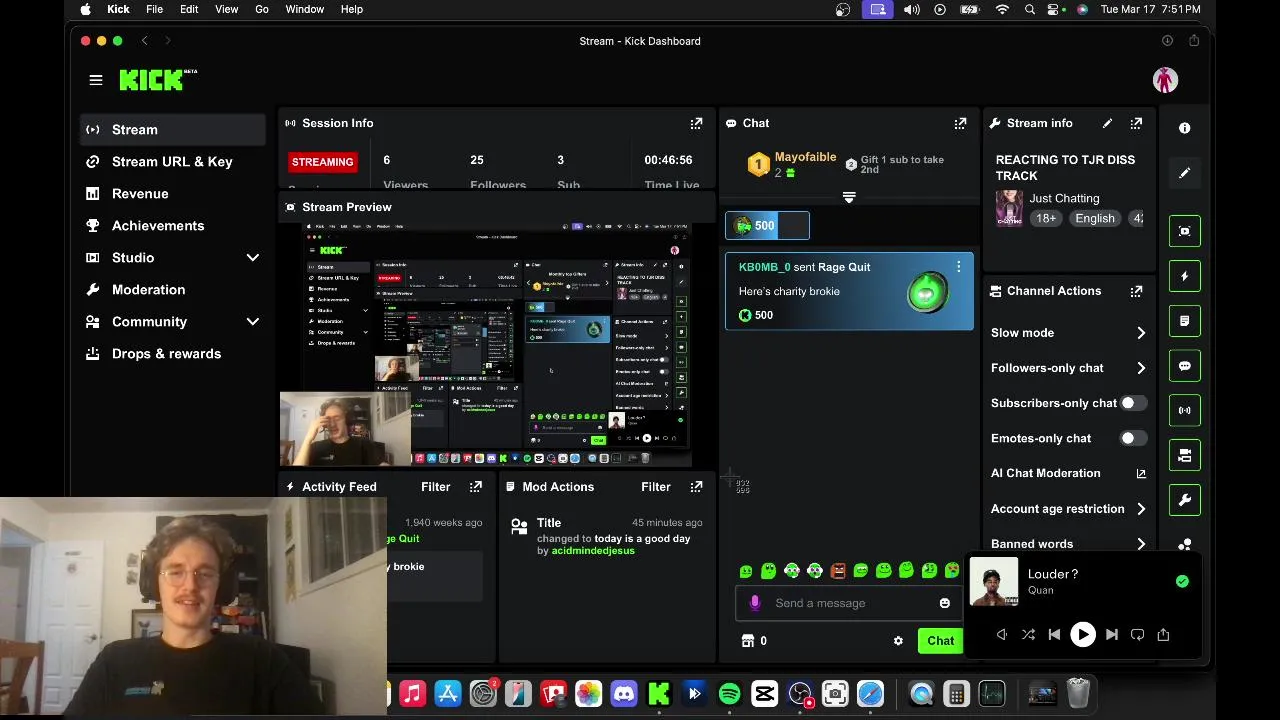
Task: Toggle repeat in the music player
Action: tap(1137, 635)
